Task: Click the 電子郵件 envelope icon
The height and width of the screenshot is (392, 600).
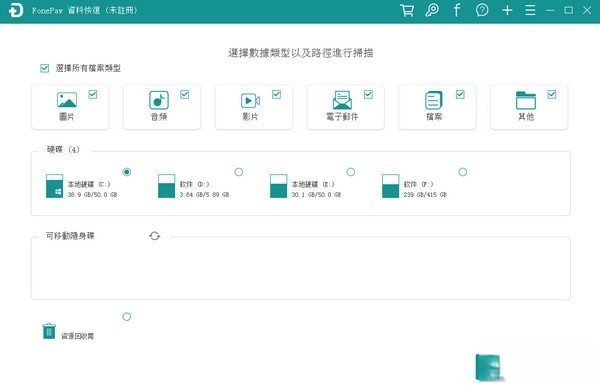Action: pos(342,100)
